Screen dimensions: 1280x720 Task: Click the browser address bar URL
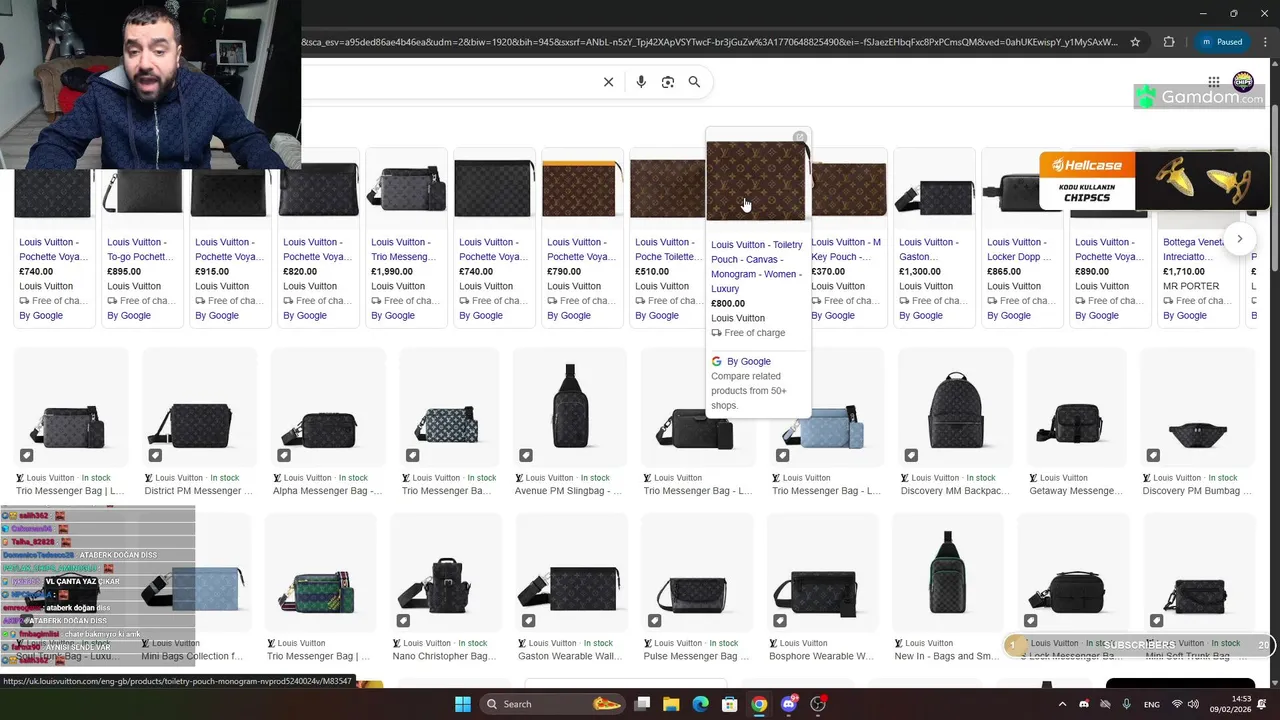click(710, 42)
